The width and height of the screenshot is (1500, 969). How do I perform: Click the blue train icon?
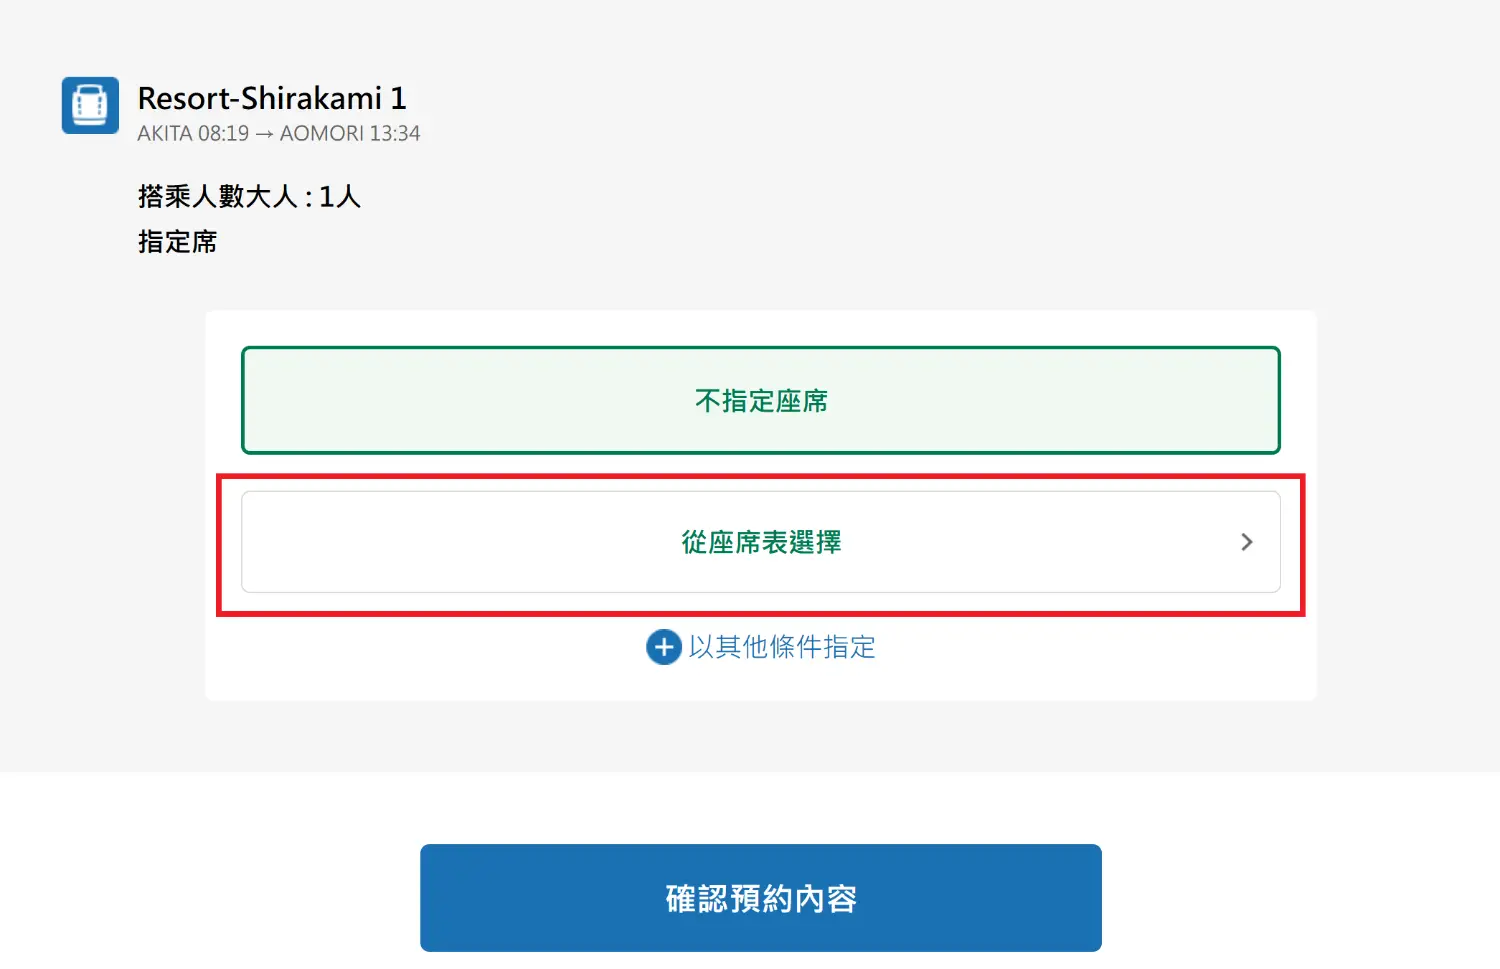[90, 105]
